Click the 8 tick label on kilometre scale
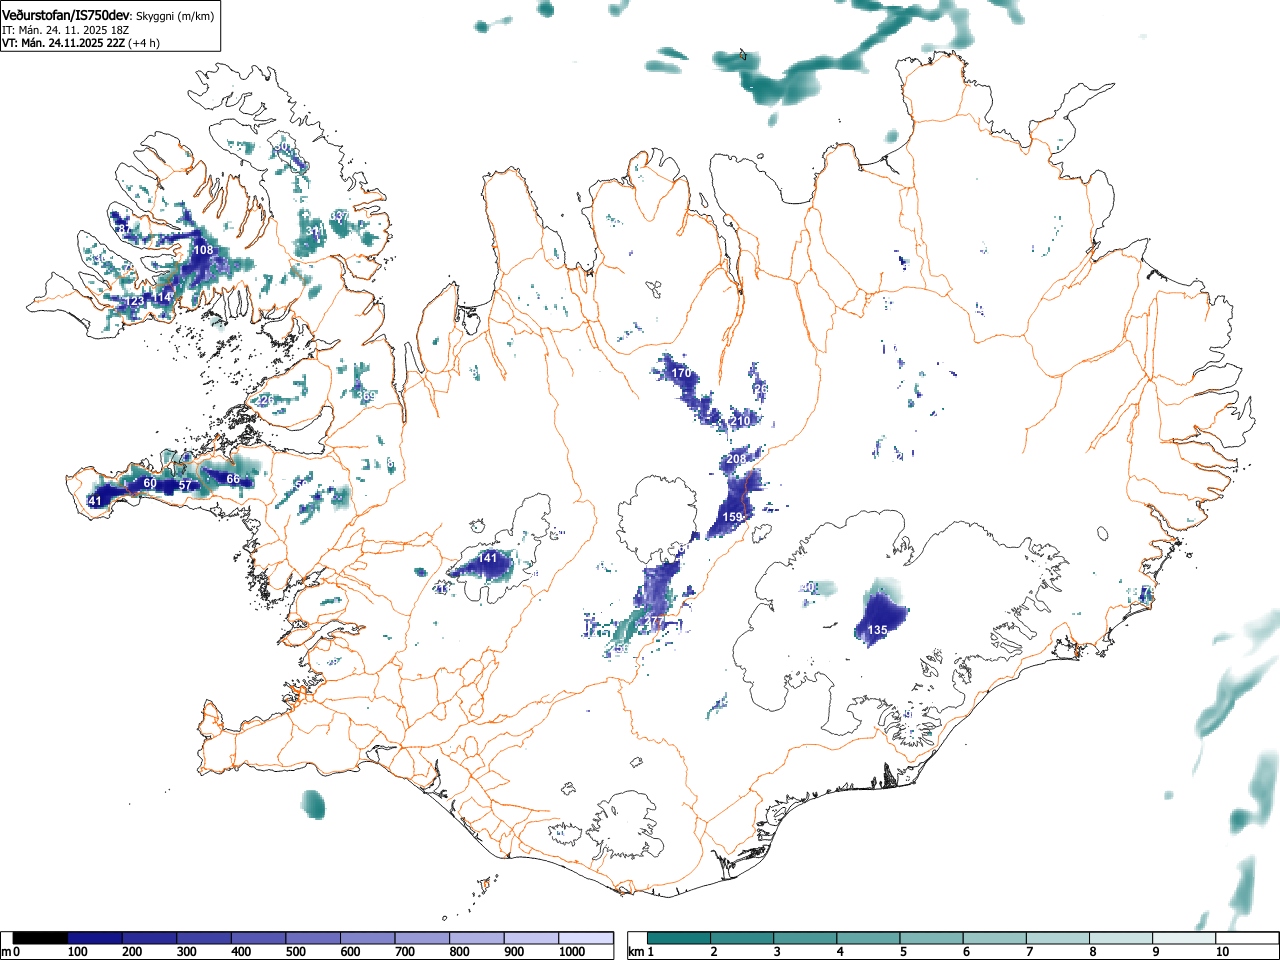1280x960 pixels. tap(1092, 952)
